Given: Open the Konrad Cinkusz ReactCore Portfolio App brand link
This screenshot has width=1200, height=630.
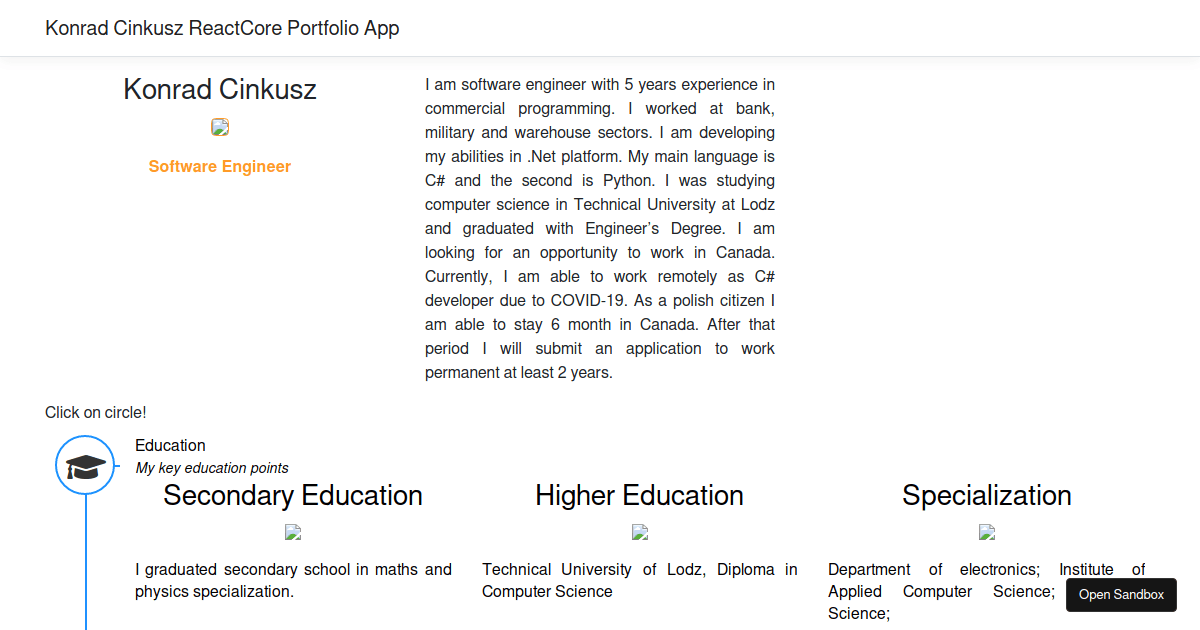Looking at the screenshot, I should tap(222, 28).
